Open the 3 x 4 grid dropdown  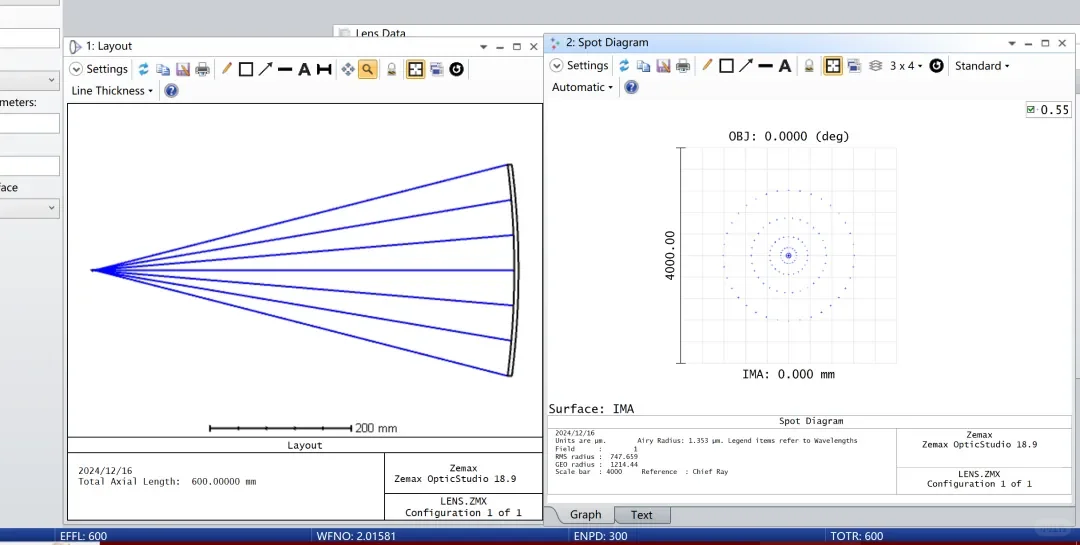(906, 65)
